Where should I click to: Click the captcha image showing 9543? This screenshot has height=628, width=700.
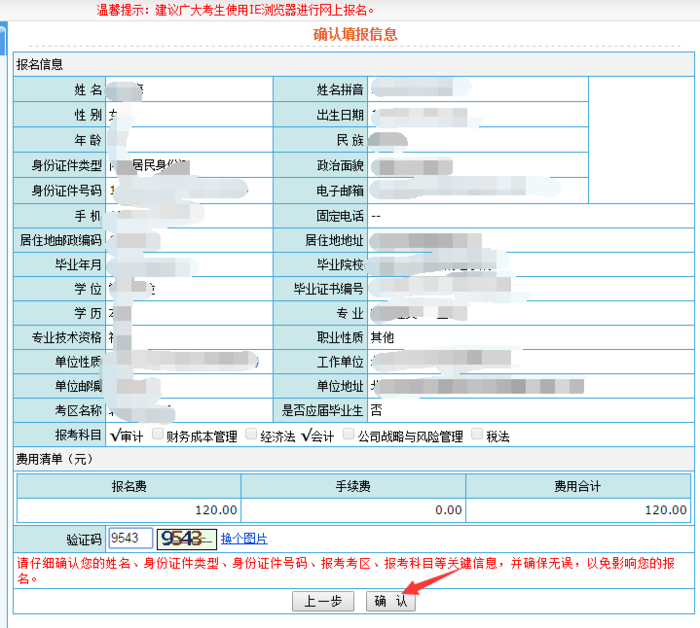(x=187, y=539)
